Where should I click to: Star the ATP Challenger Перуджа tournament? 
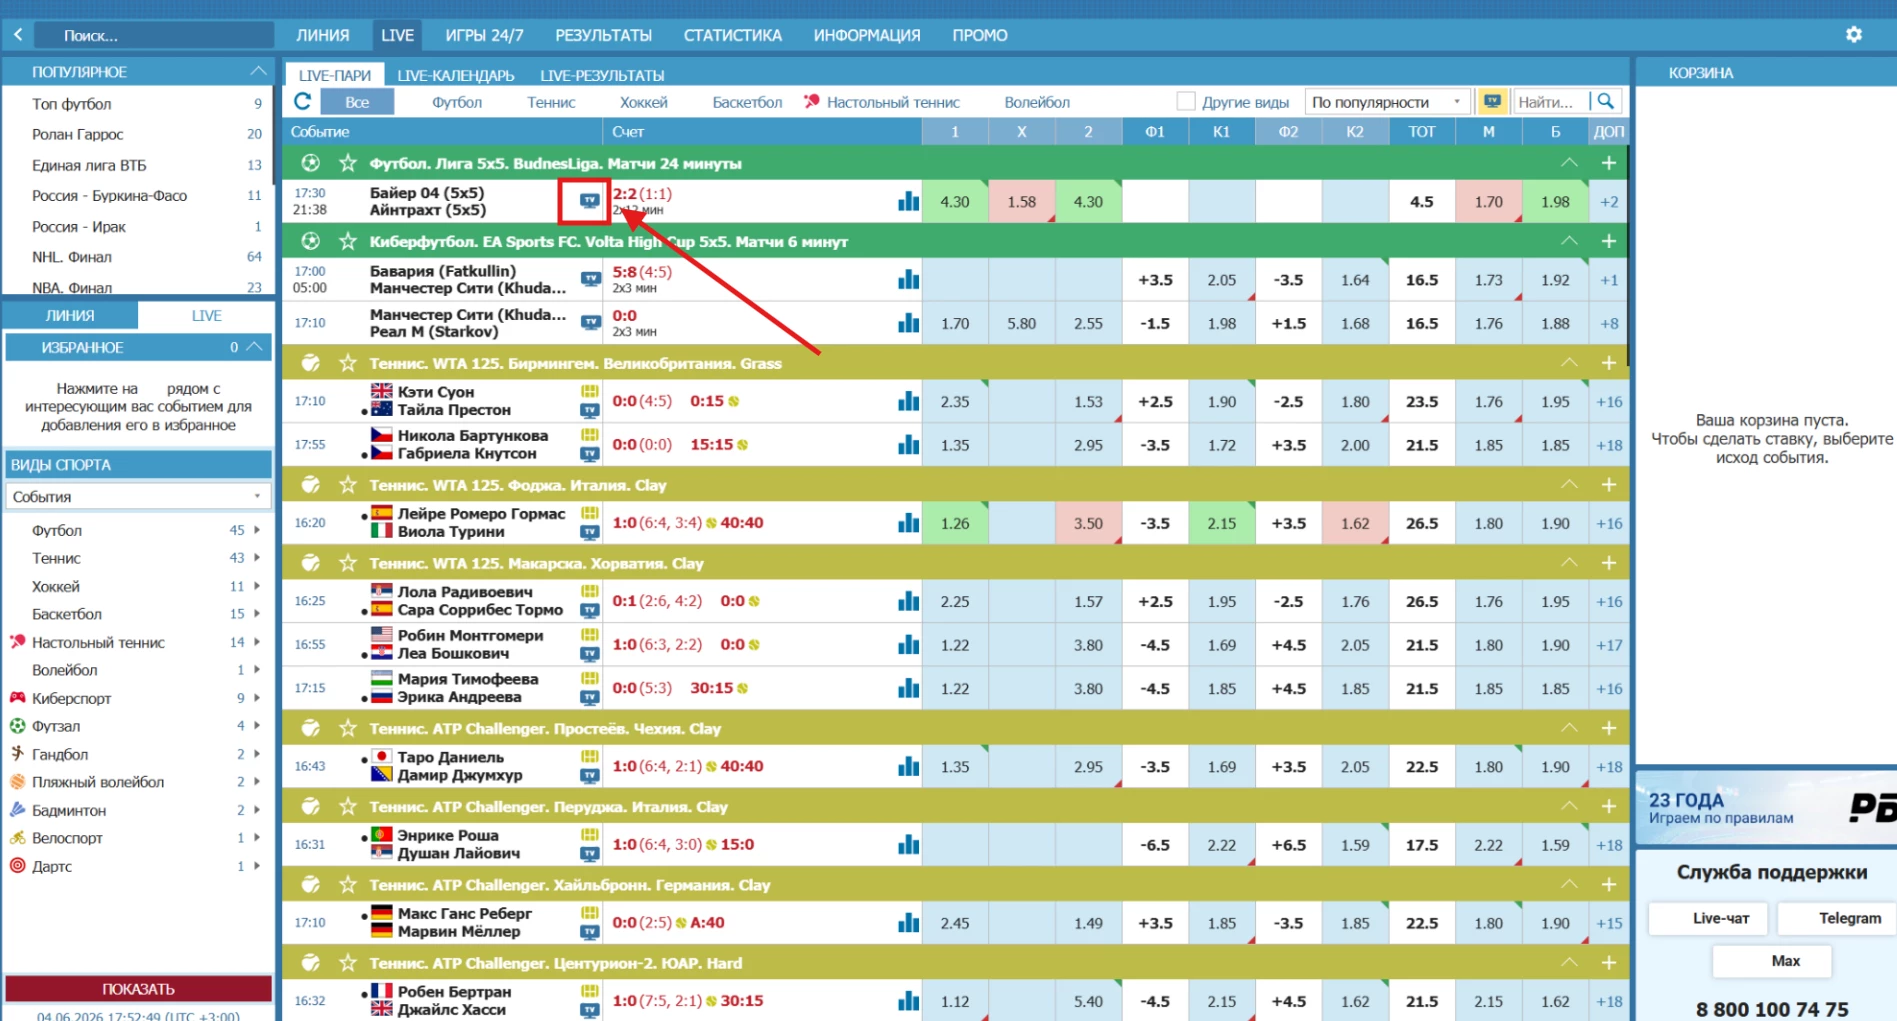coord(347,806)
